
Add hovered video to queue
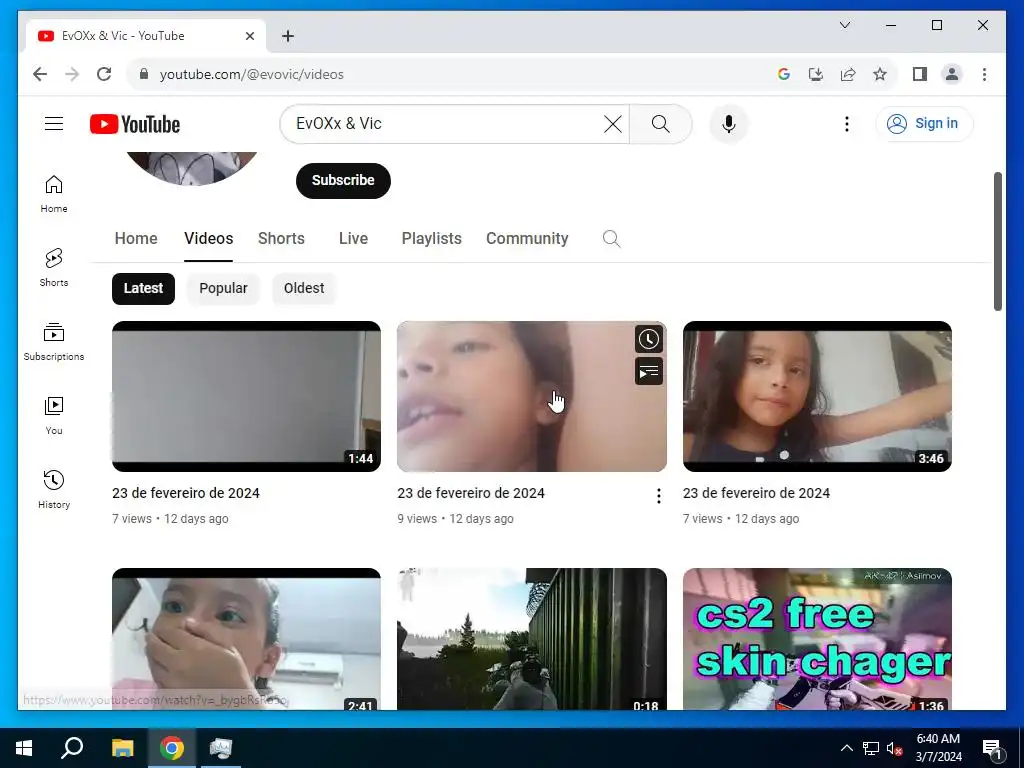click(648, 372)
